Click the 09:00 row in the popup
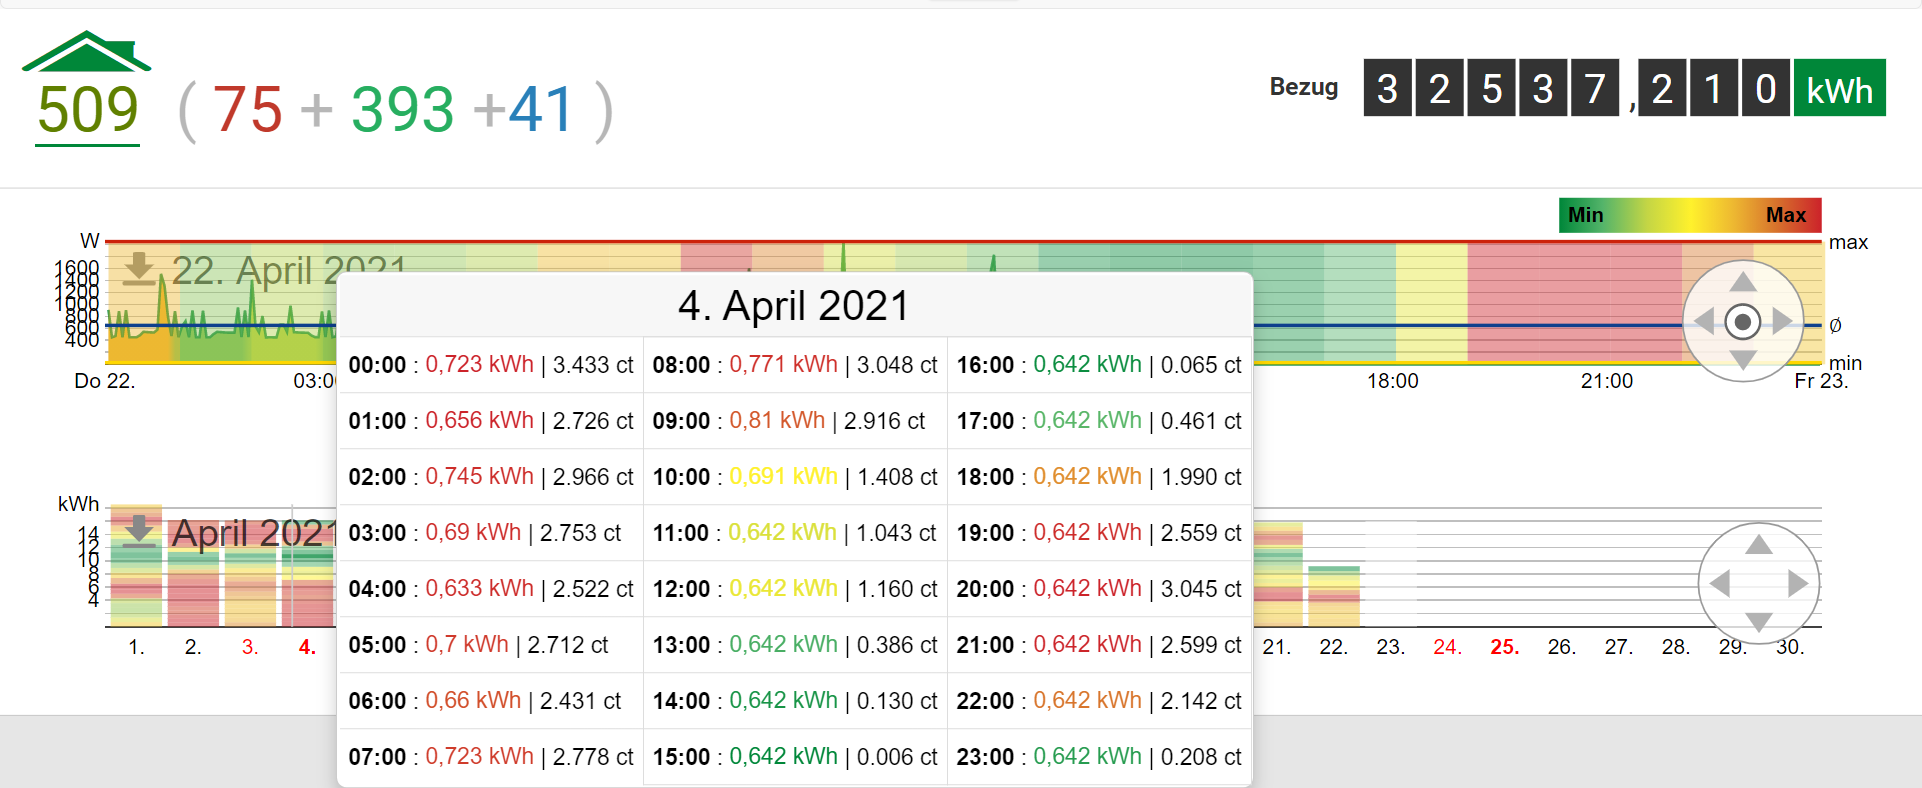Screen dimensions: 1922x788 point(794,421)
